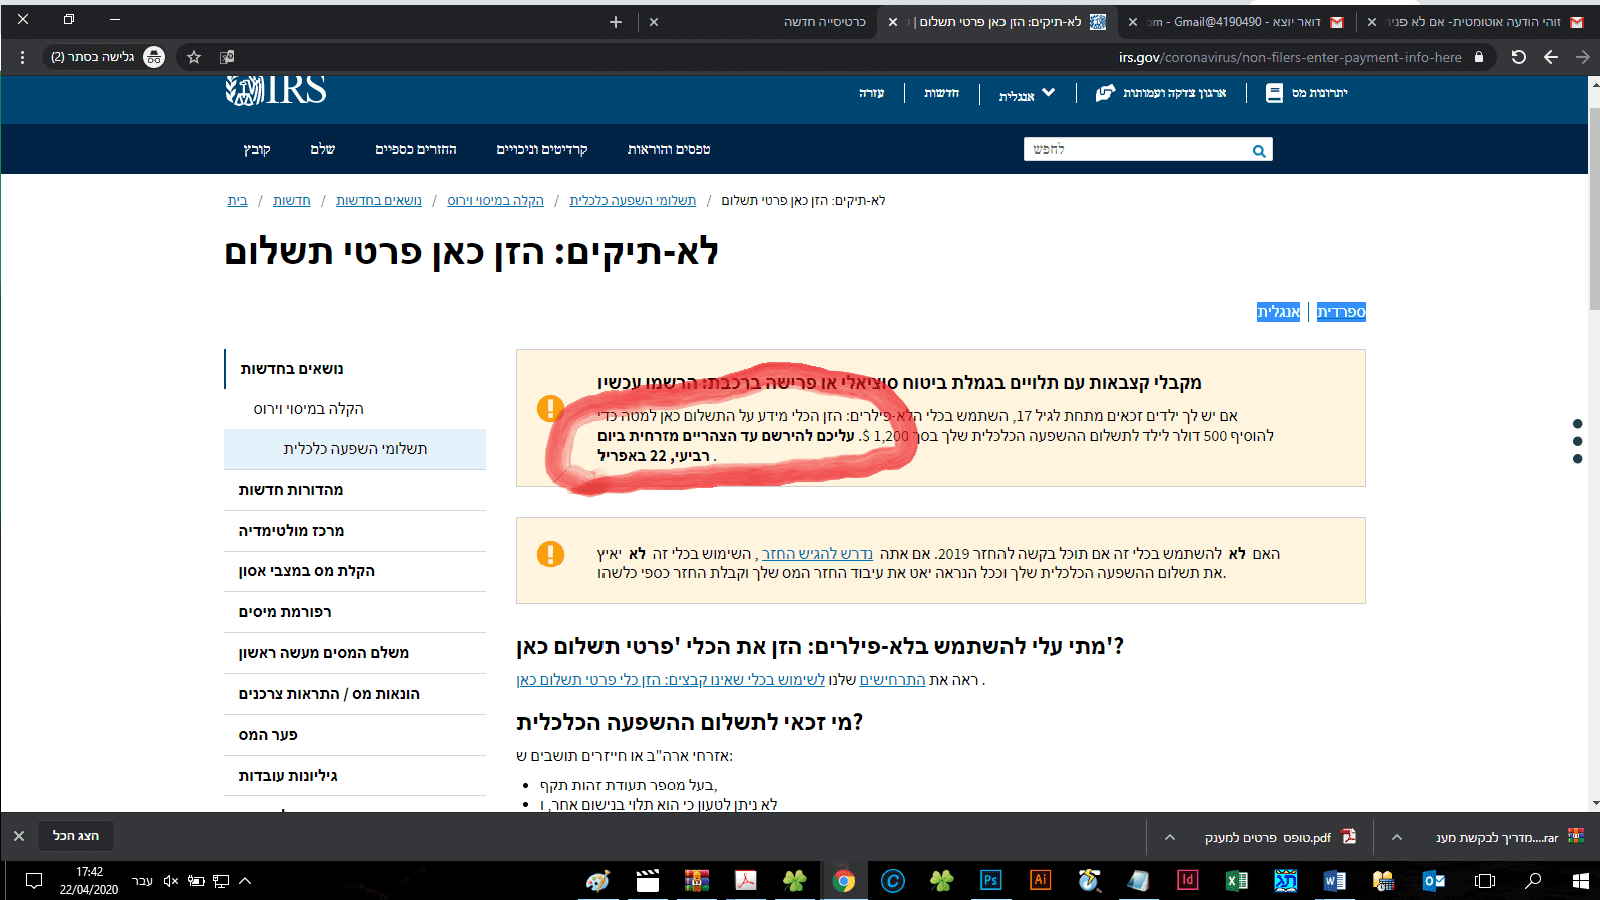The height and width of the screenshot is (900, 1600).
Task: Open the Chrome three-dot menu
Action: tap(22, 57)
